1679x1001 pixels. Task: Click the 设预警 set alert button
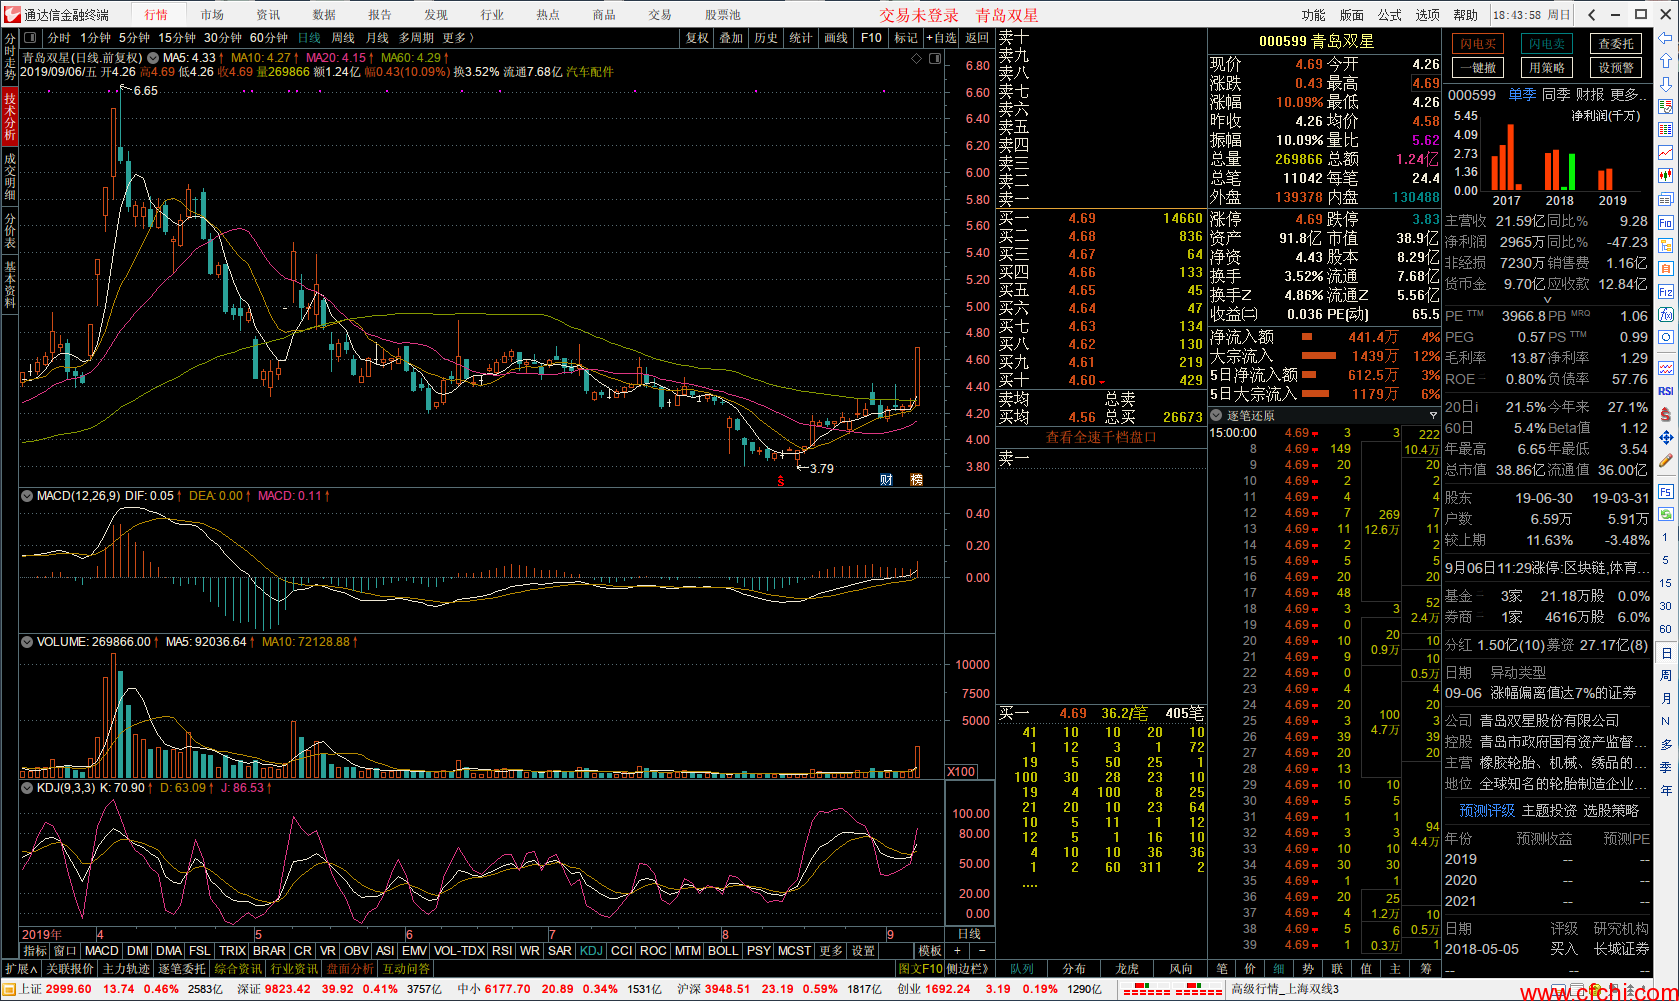(x=1616, y=68)
